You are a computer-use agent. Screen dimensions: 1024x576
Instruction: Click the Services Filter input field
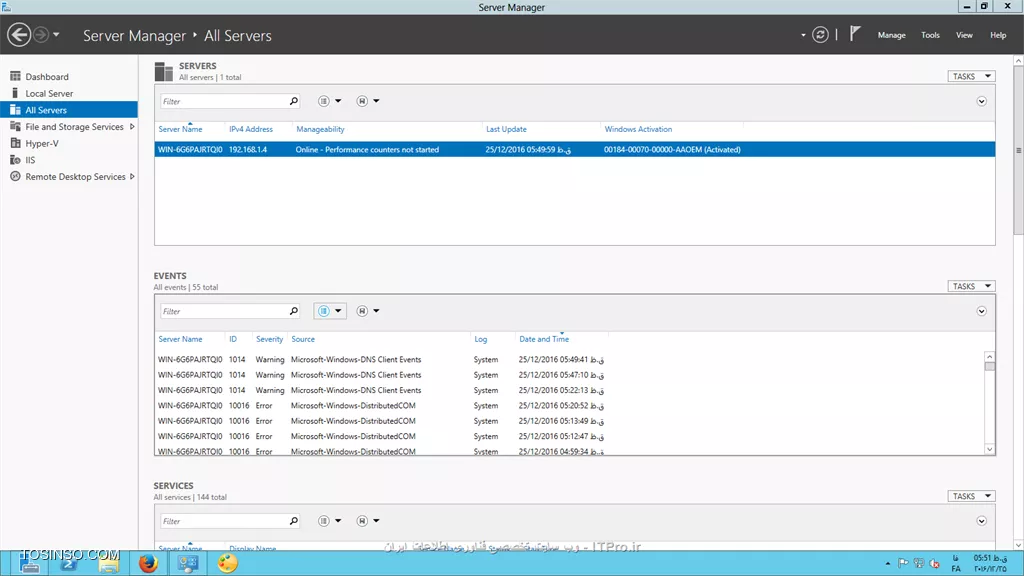[x=223, y=521]
